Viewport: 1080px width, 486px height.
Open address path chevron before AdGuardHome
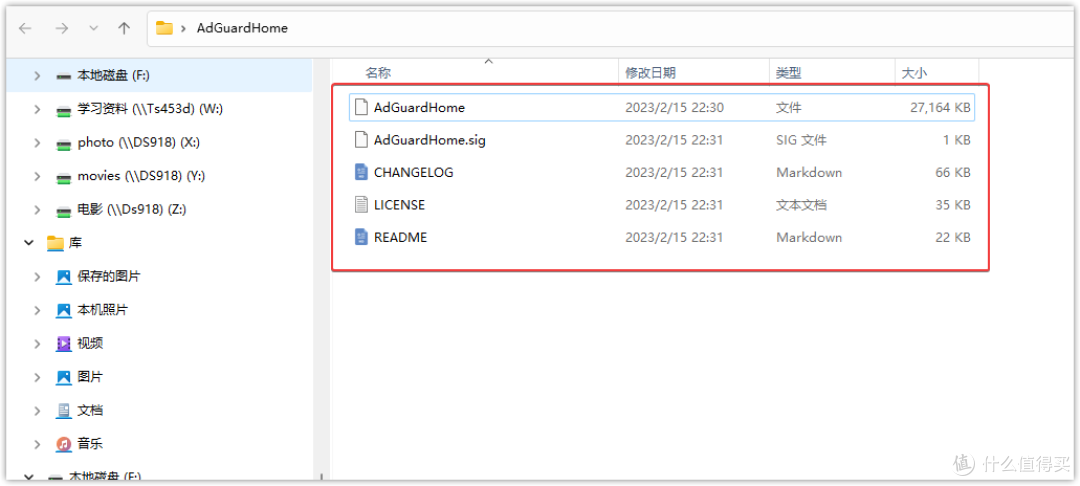point(183,28)
